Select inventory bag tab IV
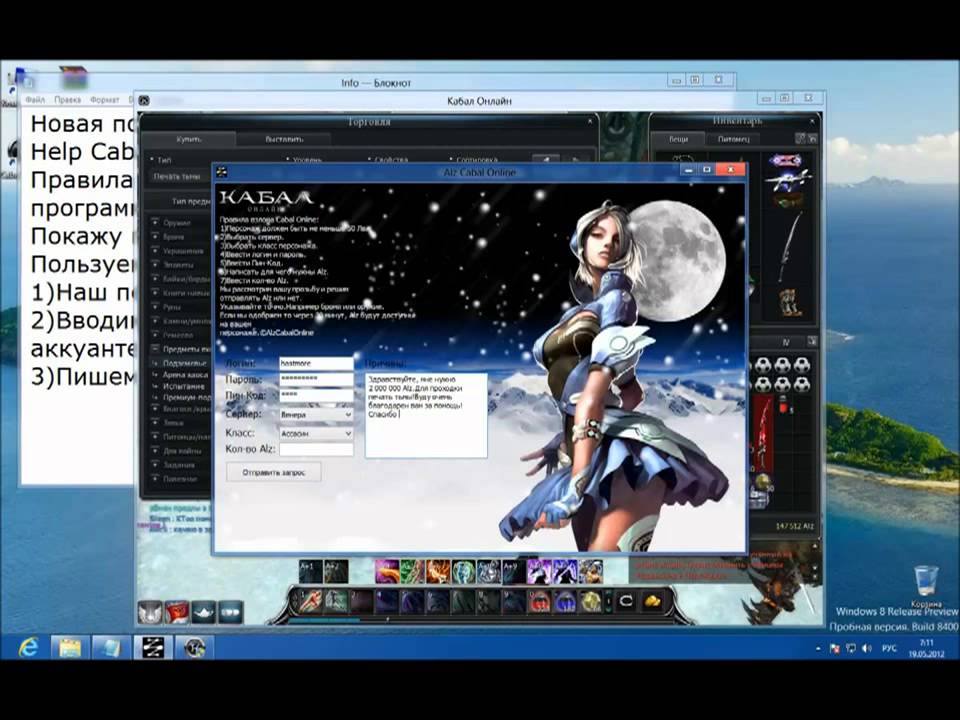 coord(786,342)
